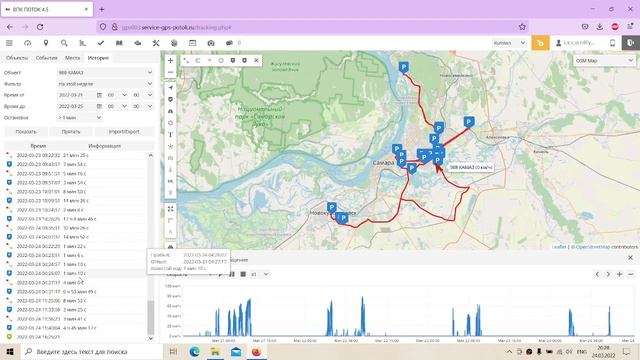640x360 pixels.
Task: Open the OSM Map layer dropdown
Action: coord(604,60)
